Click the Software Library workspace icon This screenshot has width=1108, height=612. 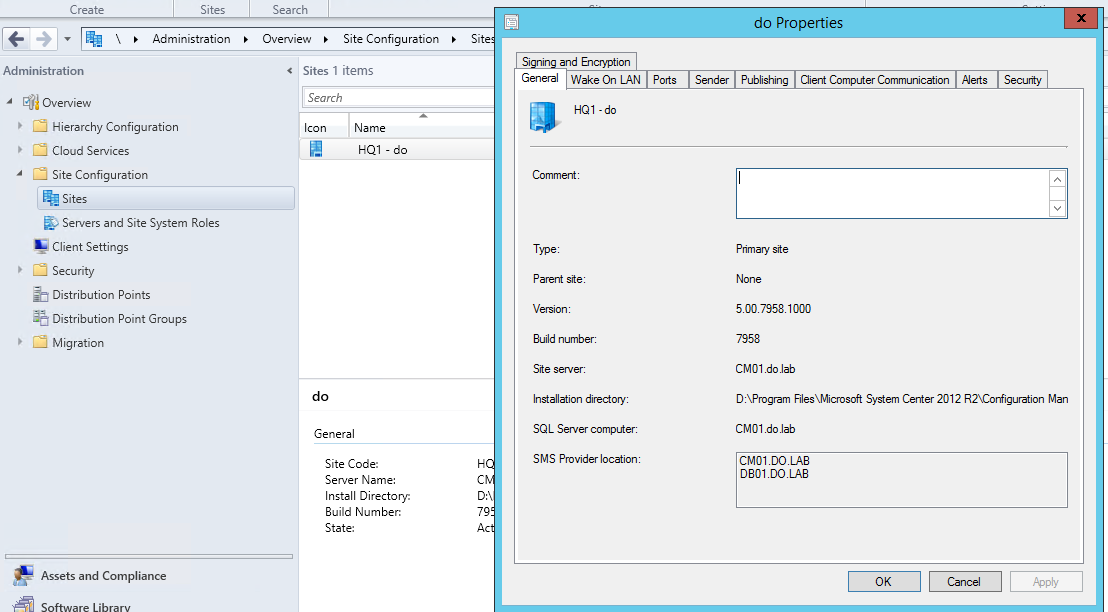click(x=23, y=605)
